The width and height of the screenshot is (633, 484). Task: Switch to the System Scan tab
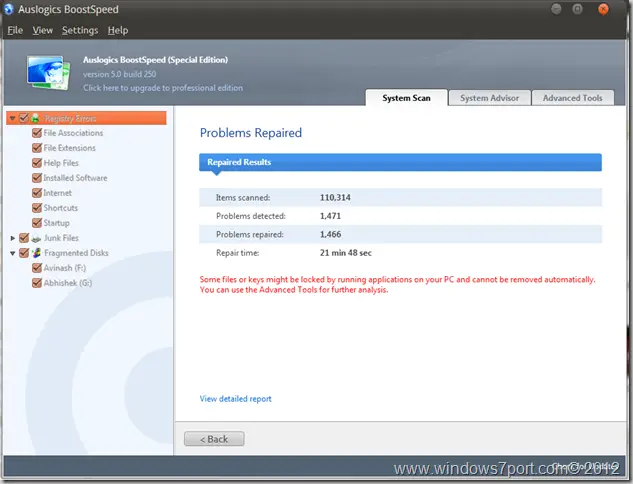[x=406, y=98]
